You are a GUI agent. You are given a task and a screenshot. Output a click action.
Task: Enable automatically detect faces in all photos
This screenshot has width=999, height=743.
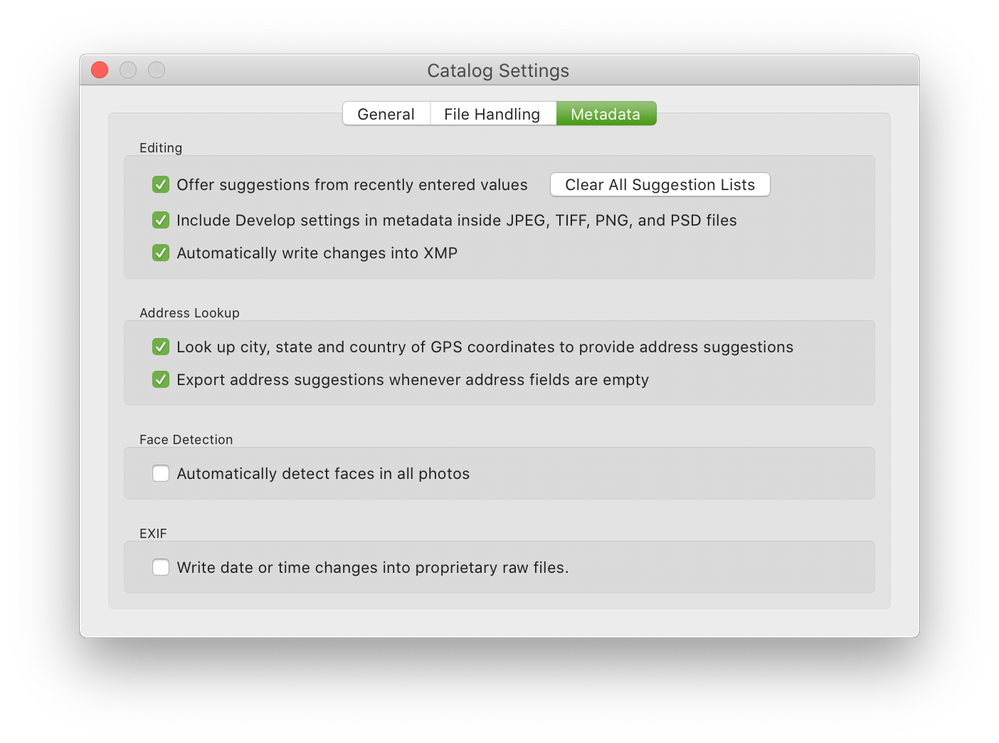[x=161, y=474]
